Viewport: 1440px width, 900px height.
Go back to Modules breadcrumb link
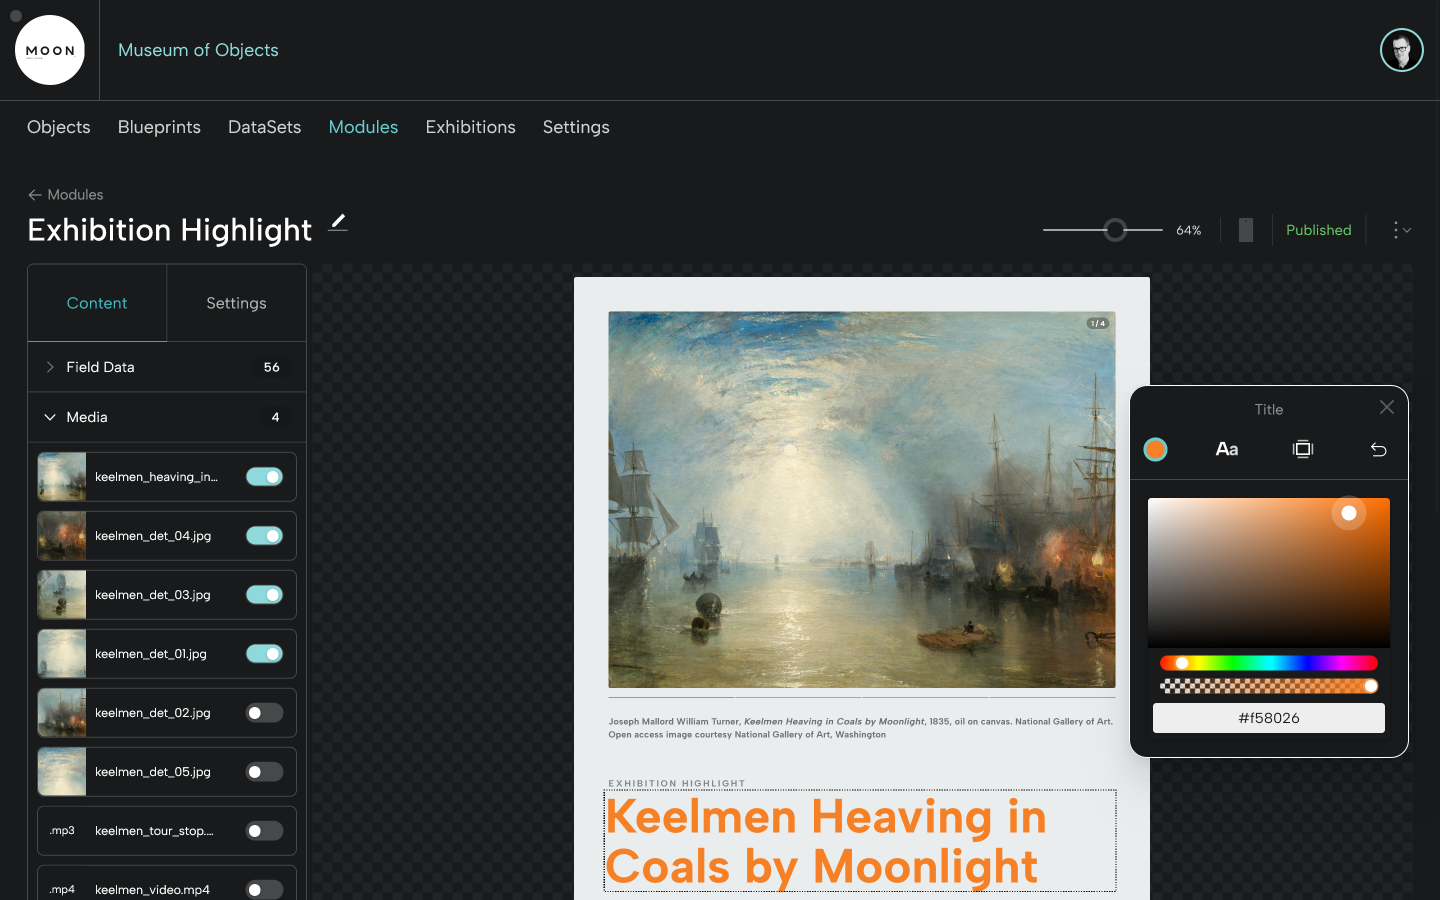click(x=75, y=195)
